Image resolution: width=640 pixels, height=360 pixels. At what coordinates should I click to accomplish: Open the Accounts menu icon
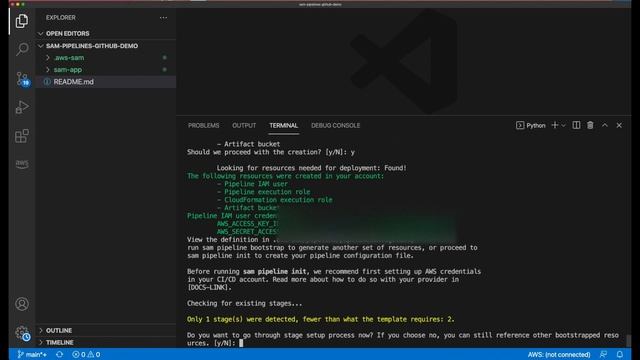point(22,304)
